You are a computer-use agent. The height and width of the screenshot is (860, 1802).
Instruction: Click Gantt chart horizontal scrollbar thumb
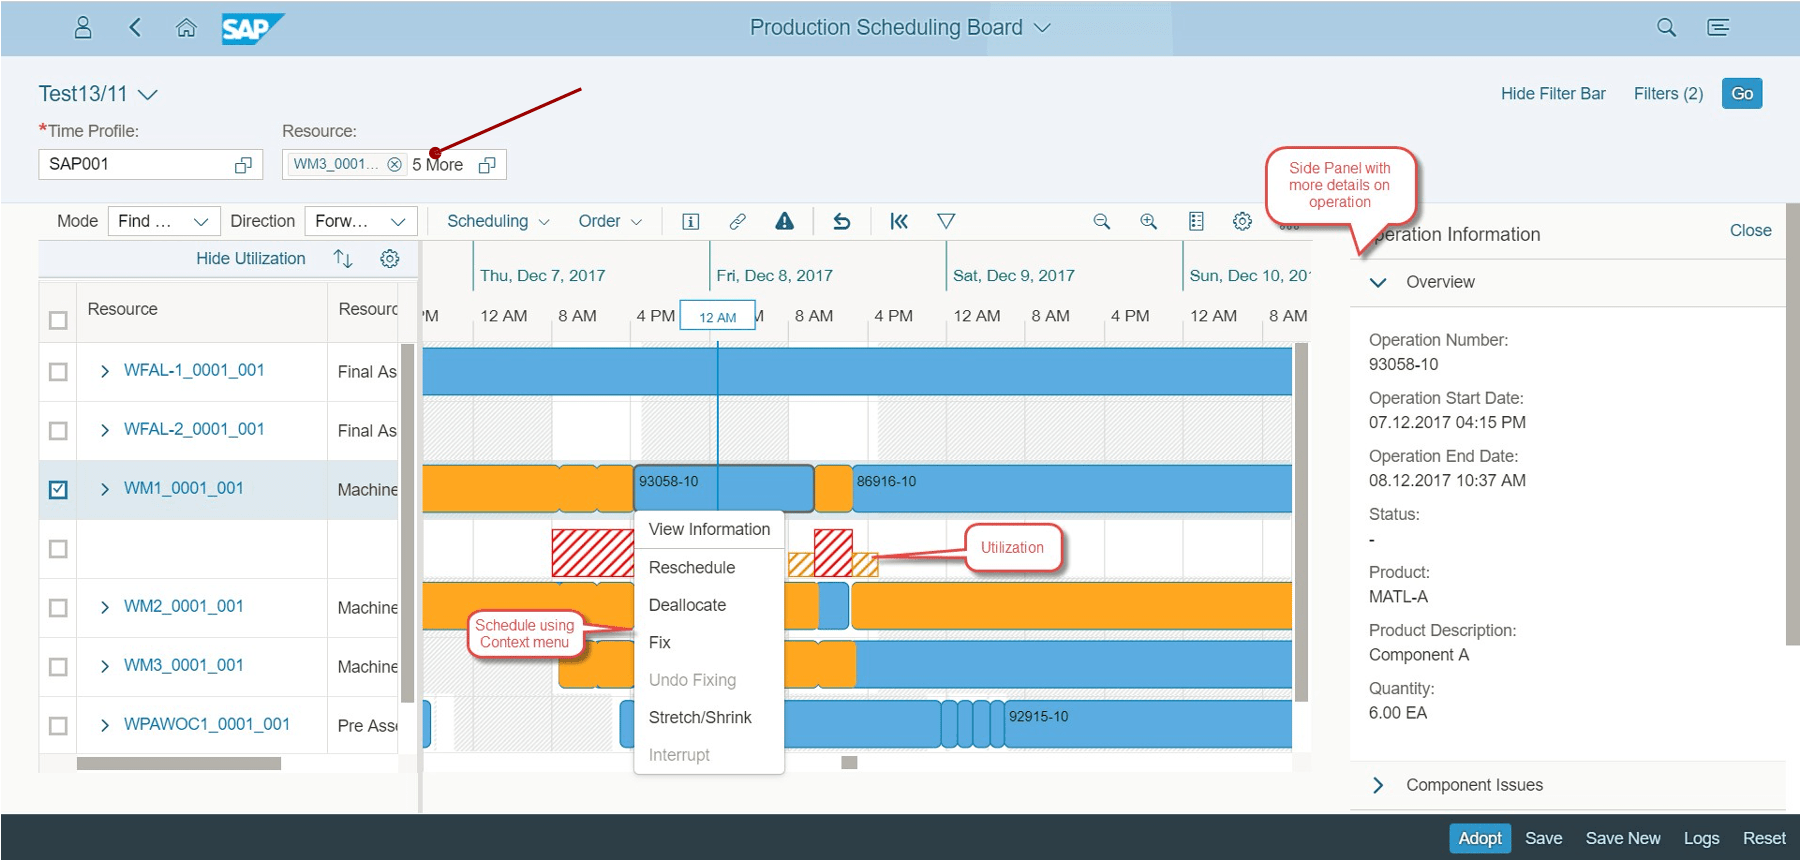coord(849,762)
